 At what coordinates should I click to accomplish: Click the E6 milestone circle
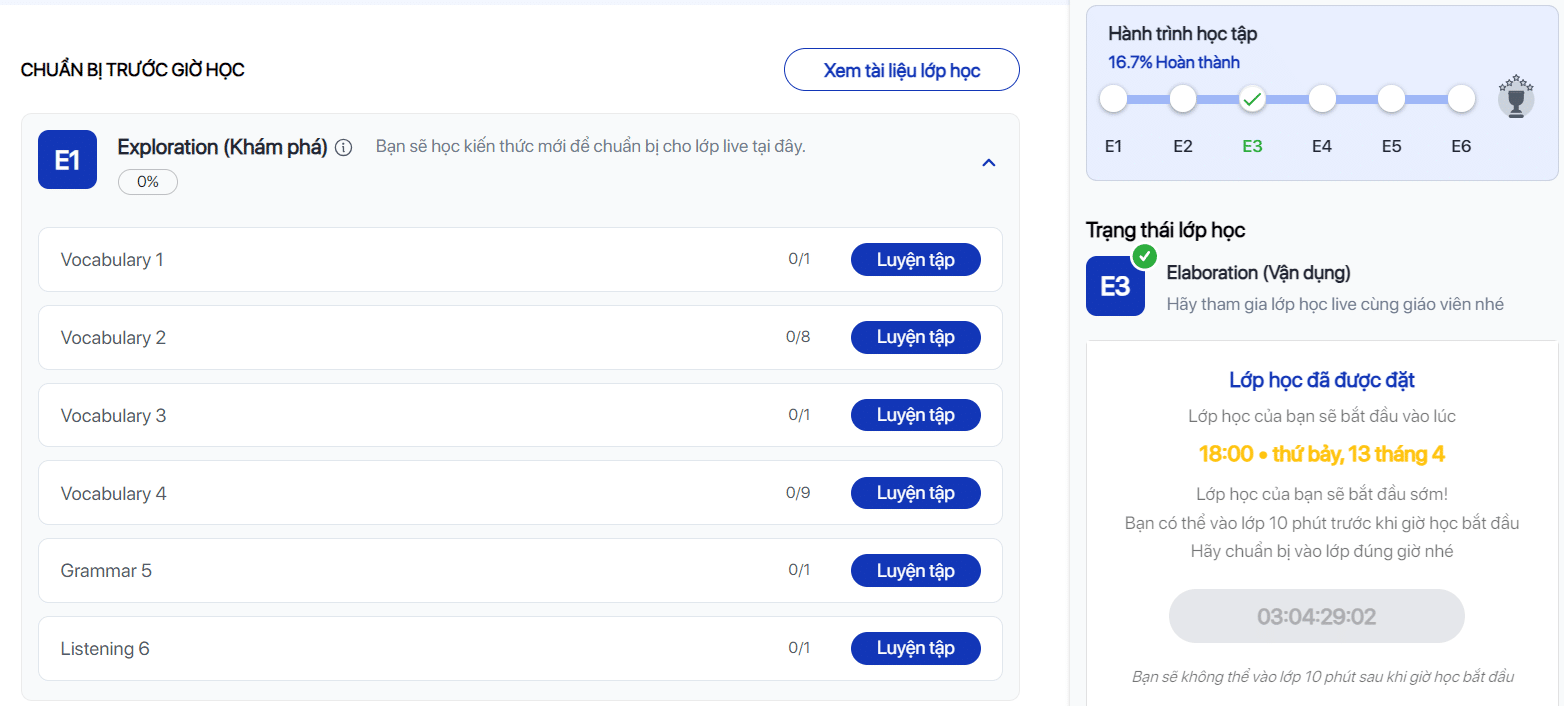click(1461, 99)
